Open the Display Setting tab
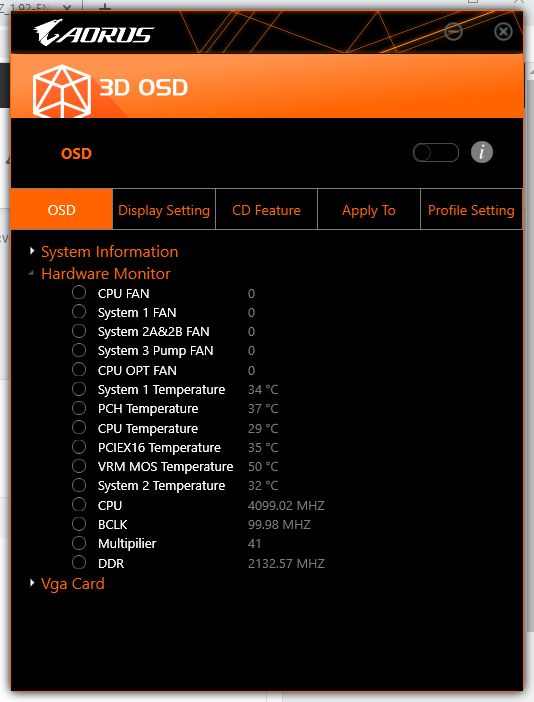Viewport: 534px width, 702px height. click(x=164, y=210)
